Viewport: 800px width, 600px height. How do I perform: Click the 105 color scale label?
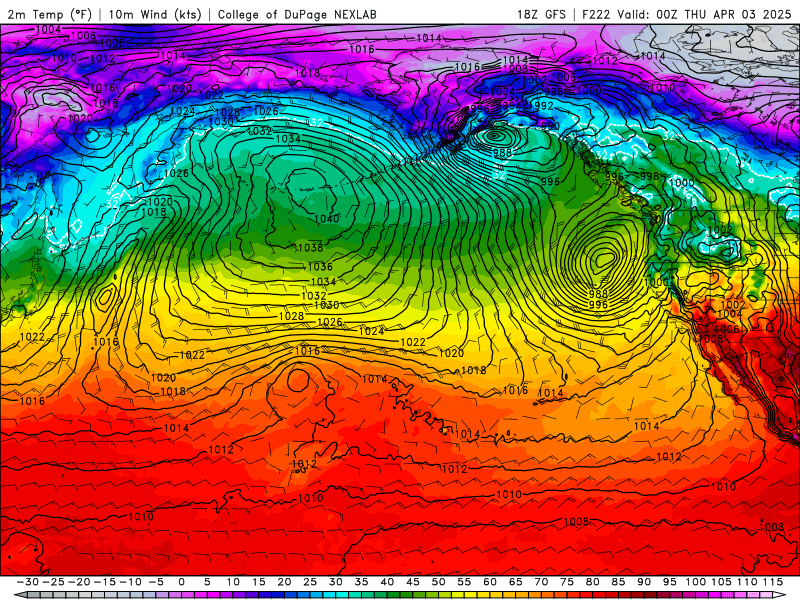coord(721,582)
